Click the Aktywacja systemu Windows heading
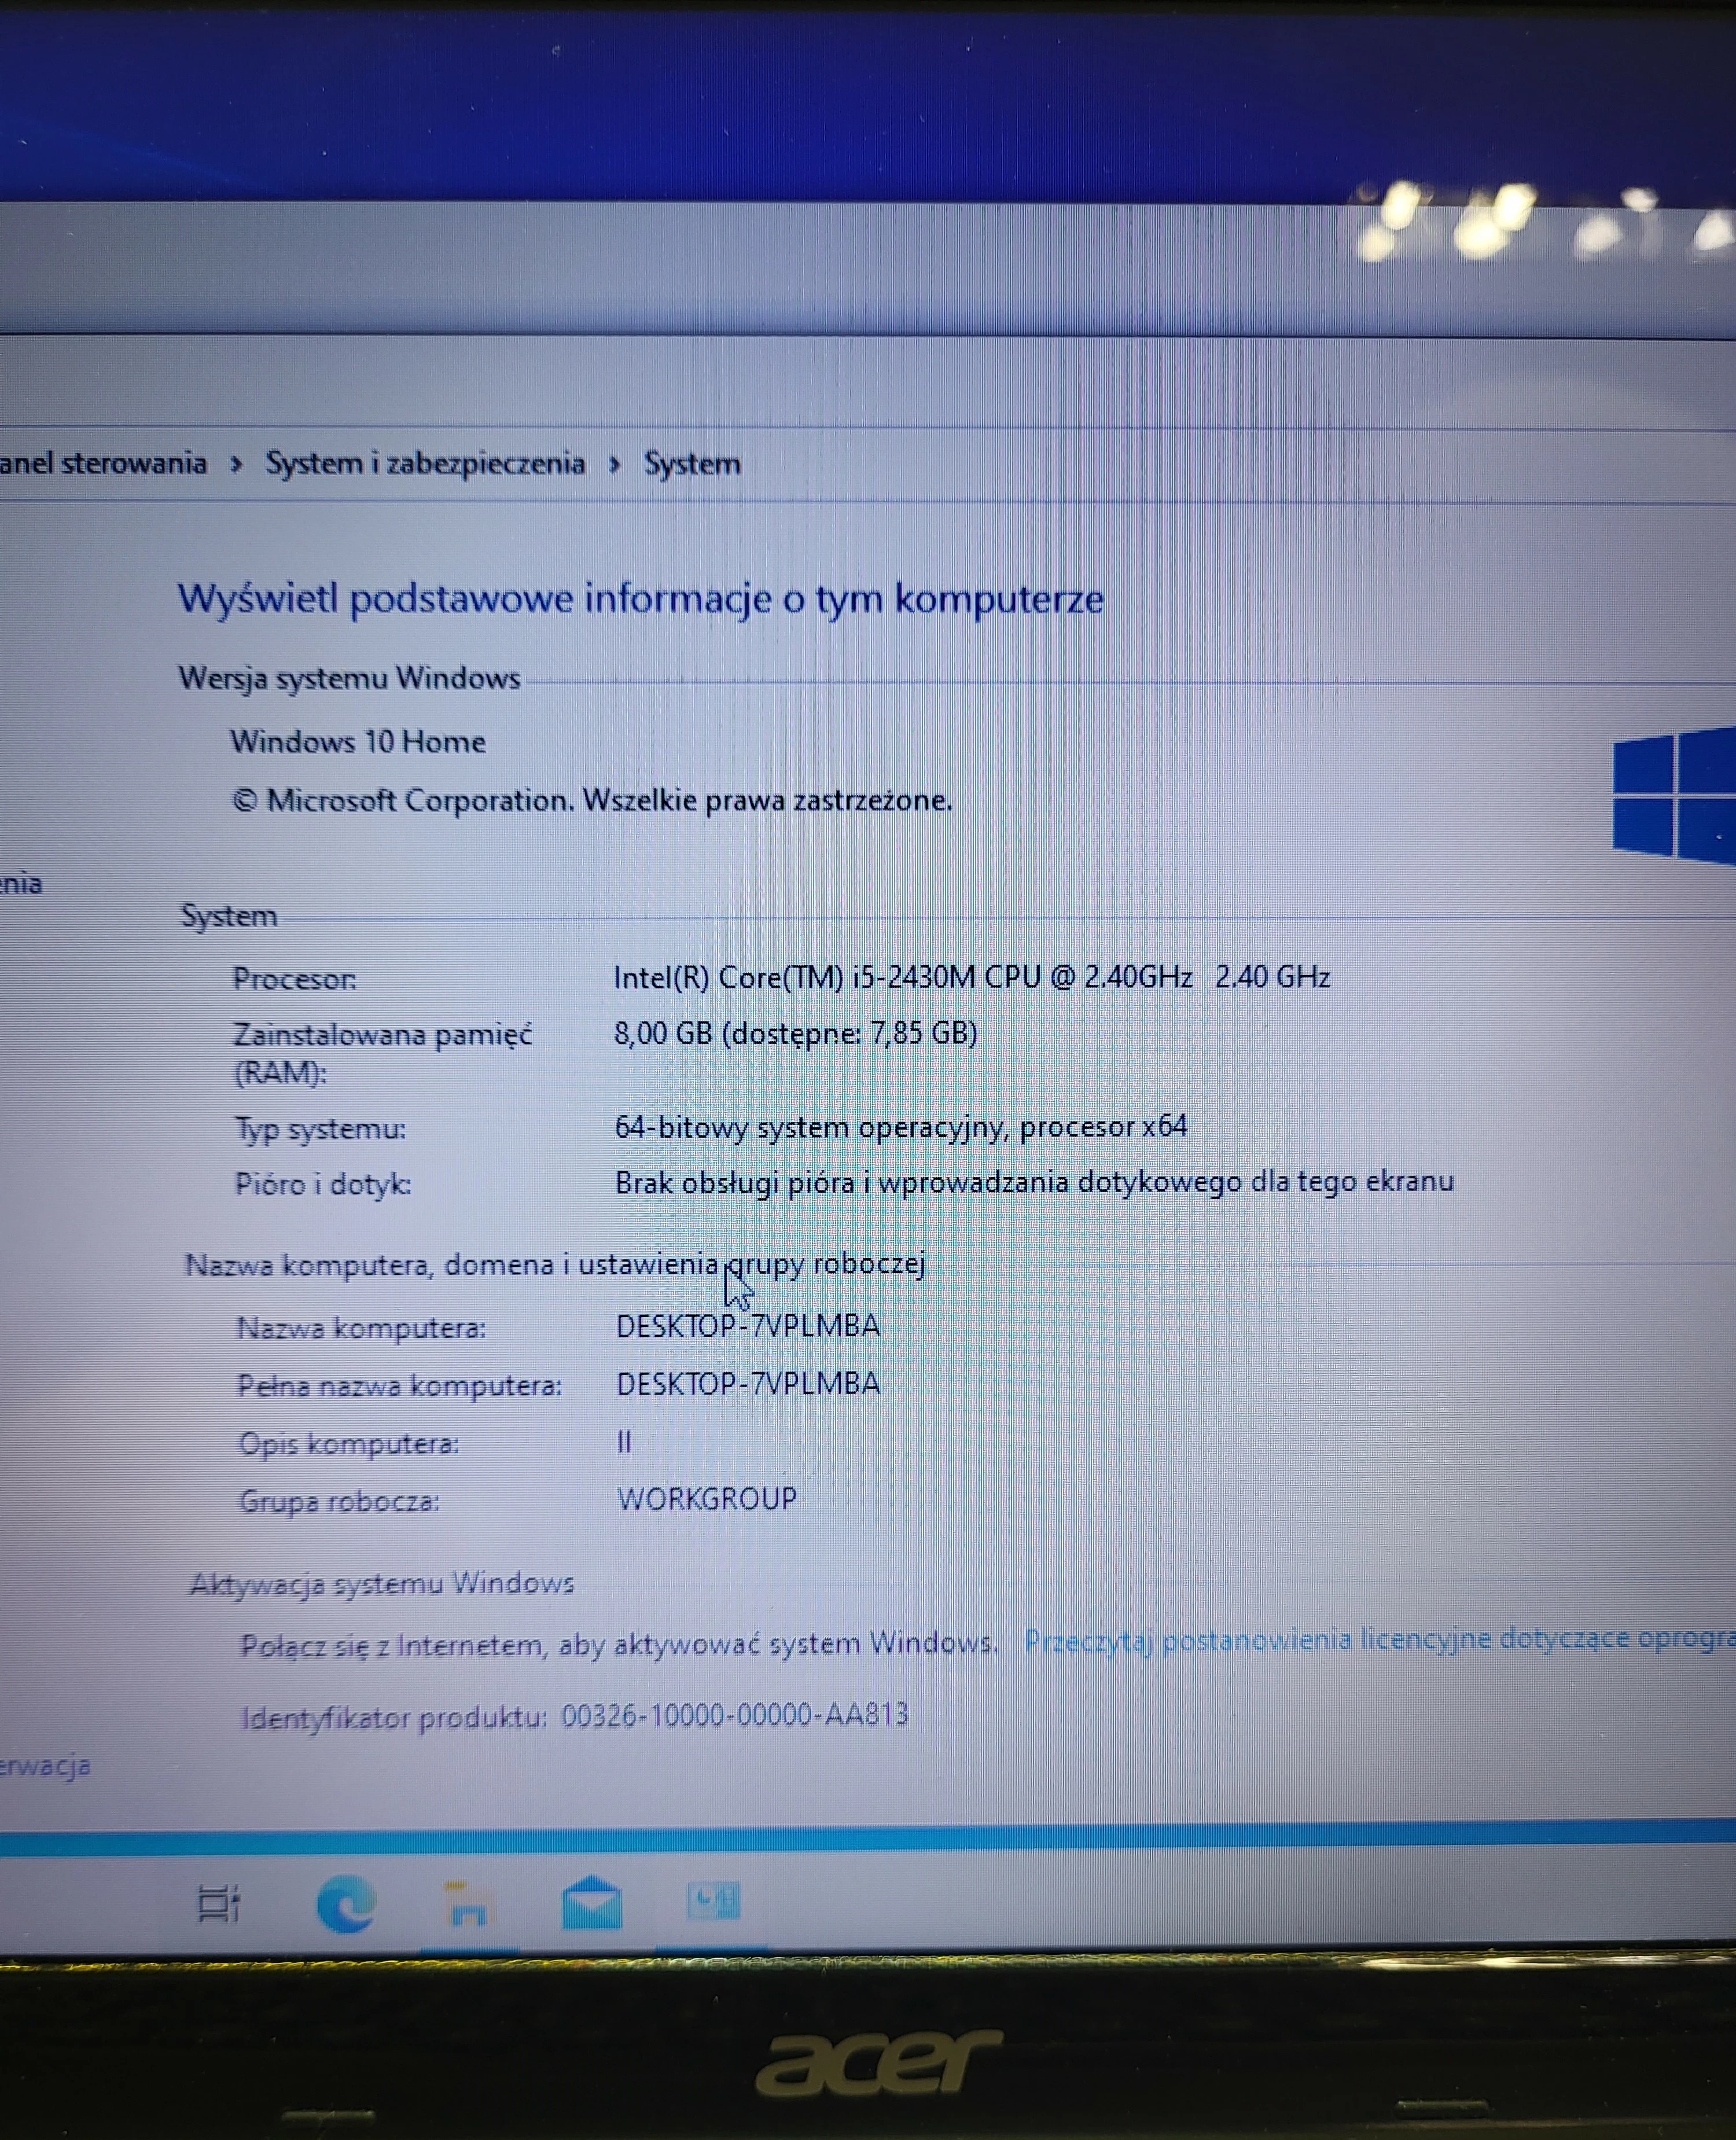This screenshot has width=1736, height=2140. point(382,1584)
